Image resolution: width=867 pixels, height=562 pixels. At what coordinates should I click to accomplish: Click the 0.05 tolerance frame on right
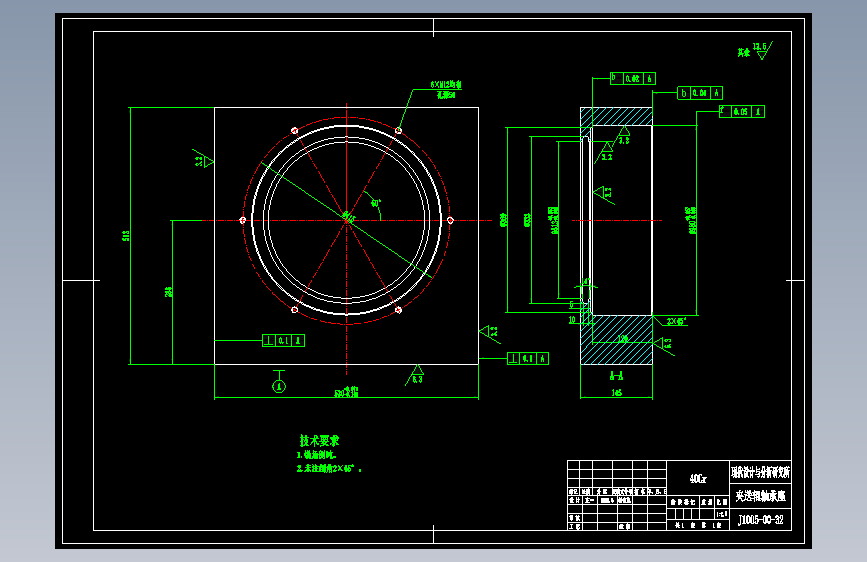pos(742,112)
